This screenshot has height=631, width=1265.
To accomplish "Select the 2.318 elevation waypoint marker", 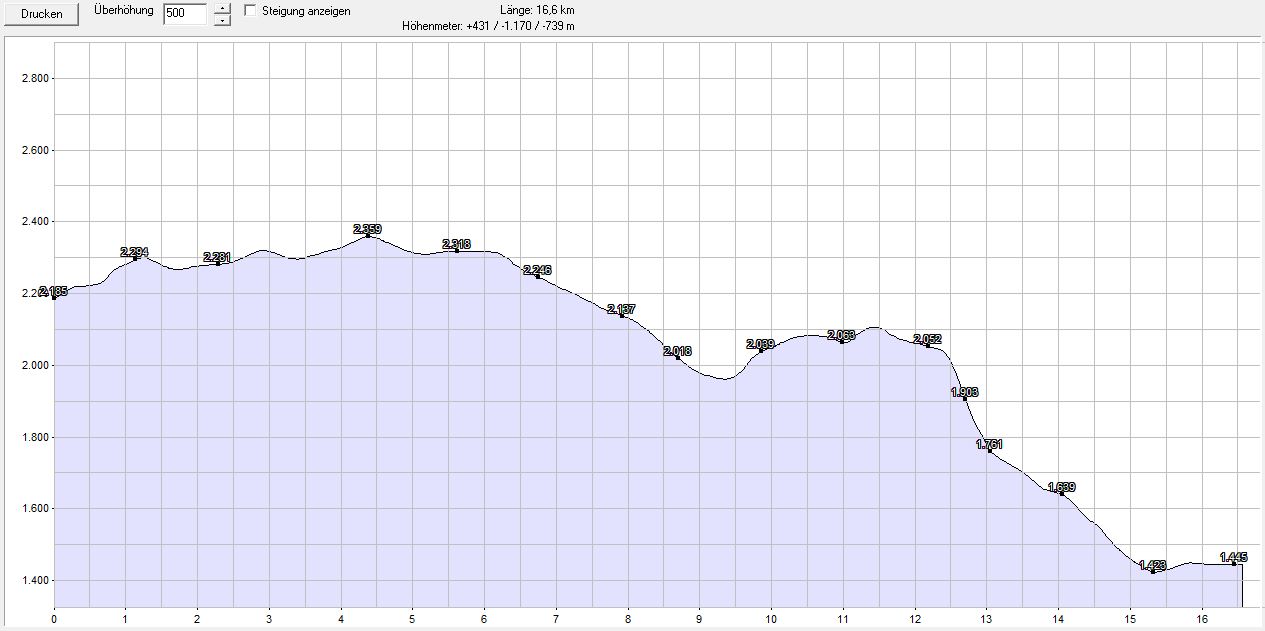I will click(x=456, y=250).
